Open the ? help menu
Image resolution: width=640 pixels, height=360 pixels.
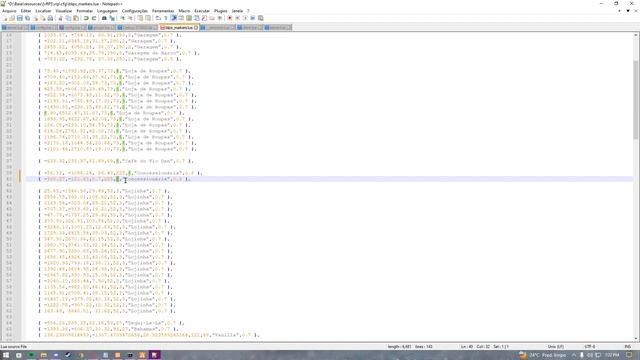pos(248,11)
